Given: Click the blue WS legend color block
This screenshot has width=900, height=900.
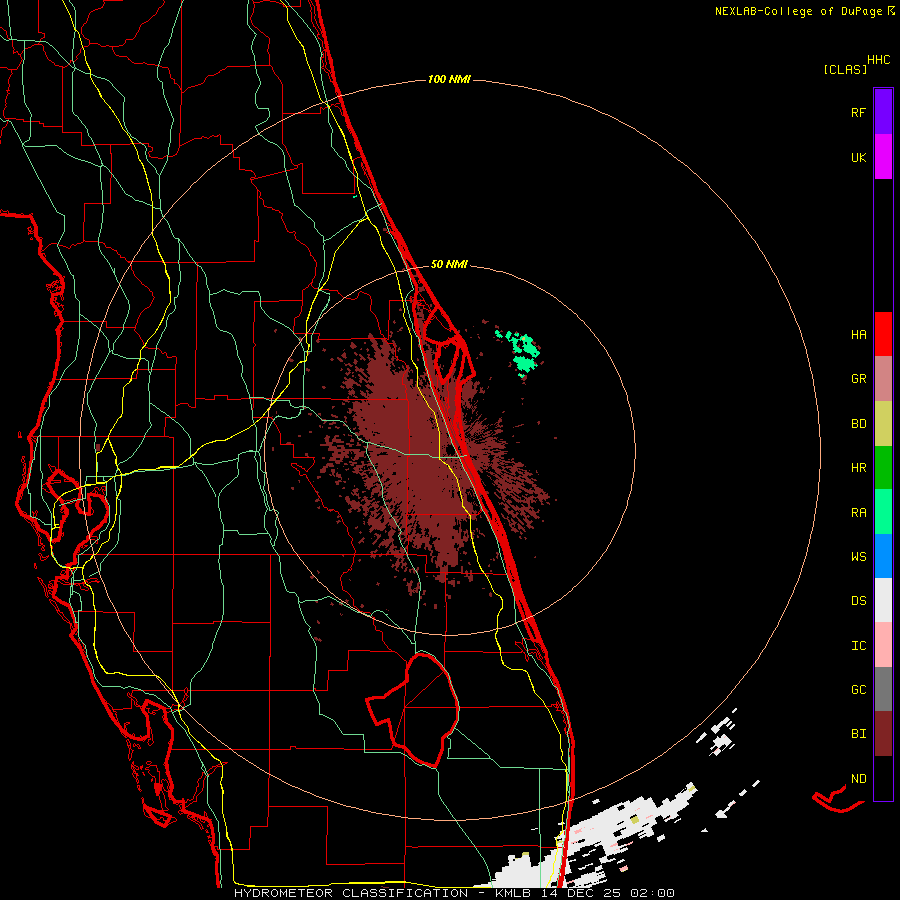Looking at the screenshot, I should 883,556.
